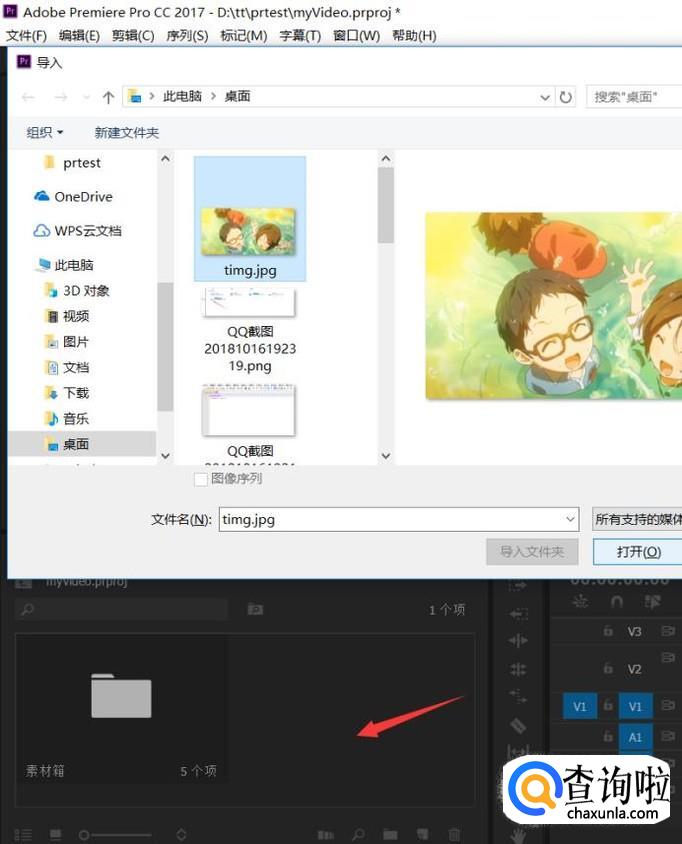Switch project panel to icon view
The image size is (682, 844).
point(56,835)
